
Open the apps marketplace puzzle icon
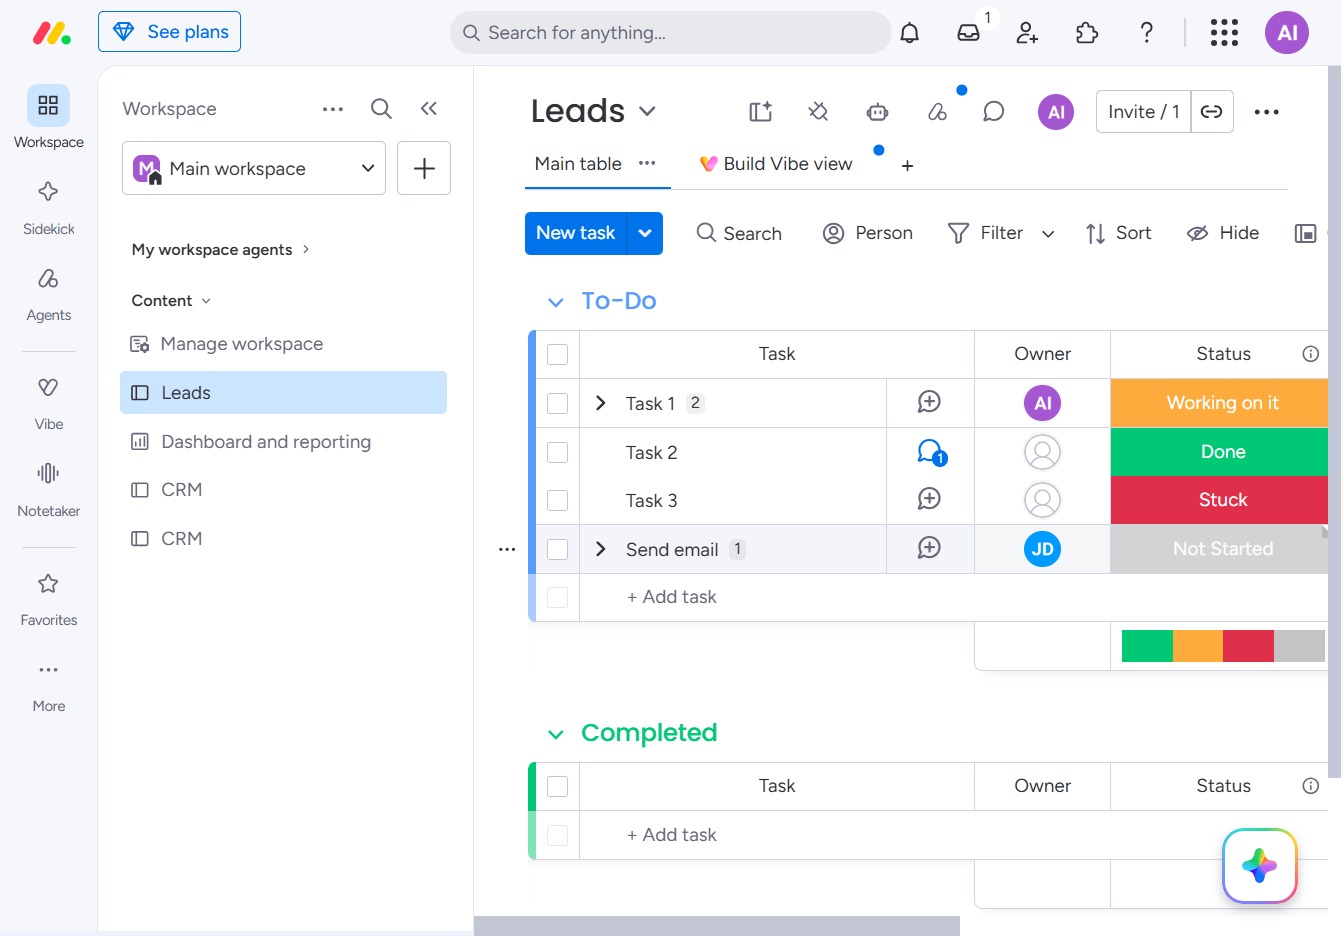pyautogui.click(x=1087, y=33)
